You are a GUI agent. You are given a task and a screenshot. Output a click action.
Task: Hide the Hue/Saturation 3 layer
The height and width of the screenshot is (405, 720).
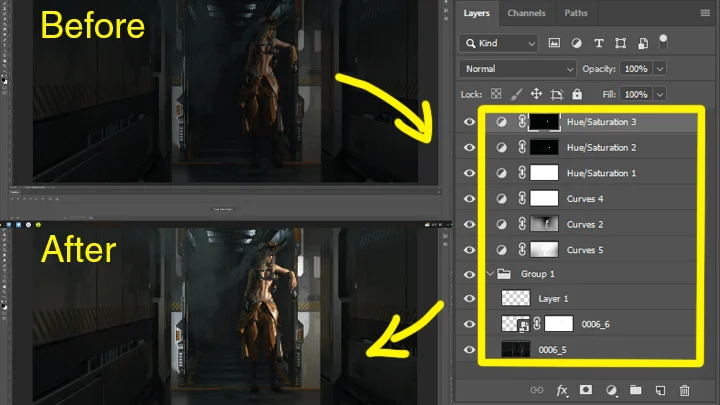pyautogui.click(x=469, y=122)
